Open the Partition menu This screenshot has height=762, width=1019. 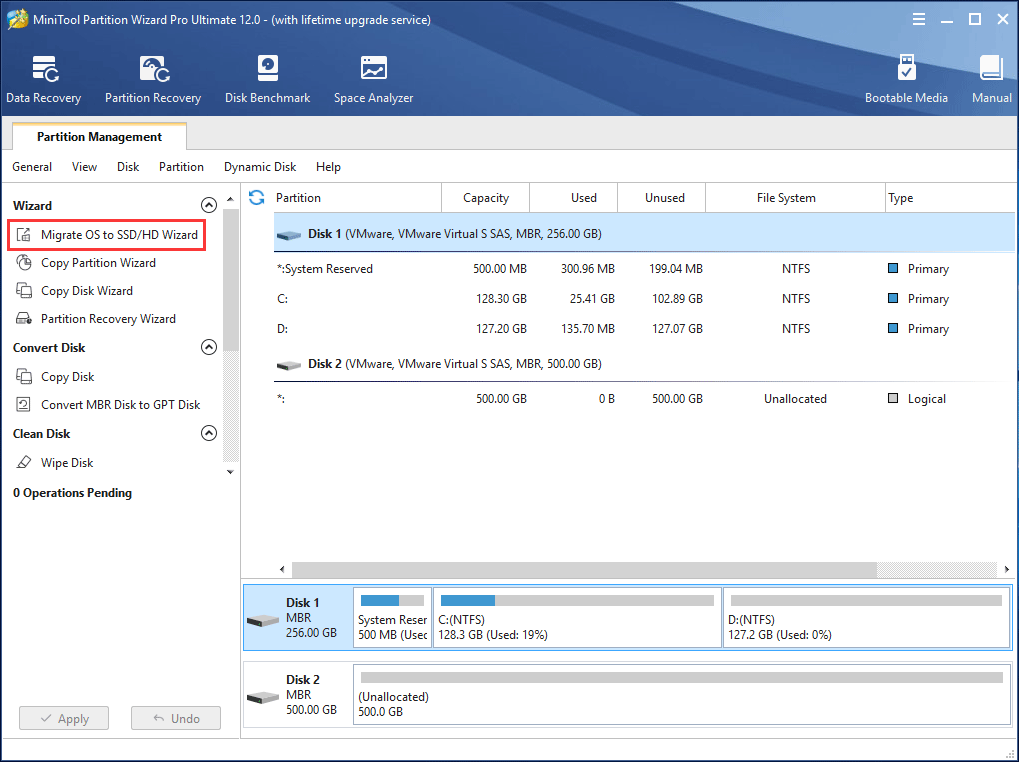point(181,167)
